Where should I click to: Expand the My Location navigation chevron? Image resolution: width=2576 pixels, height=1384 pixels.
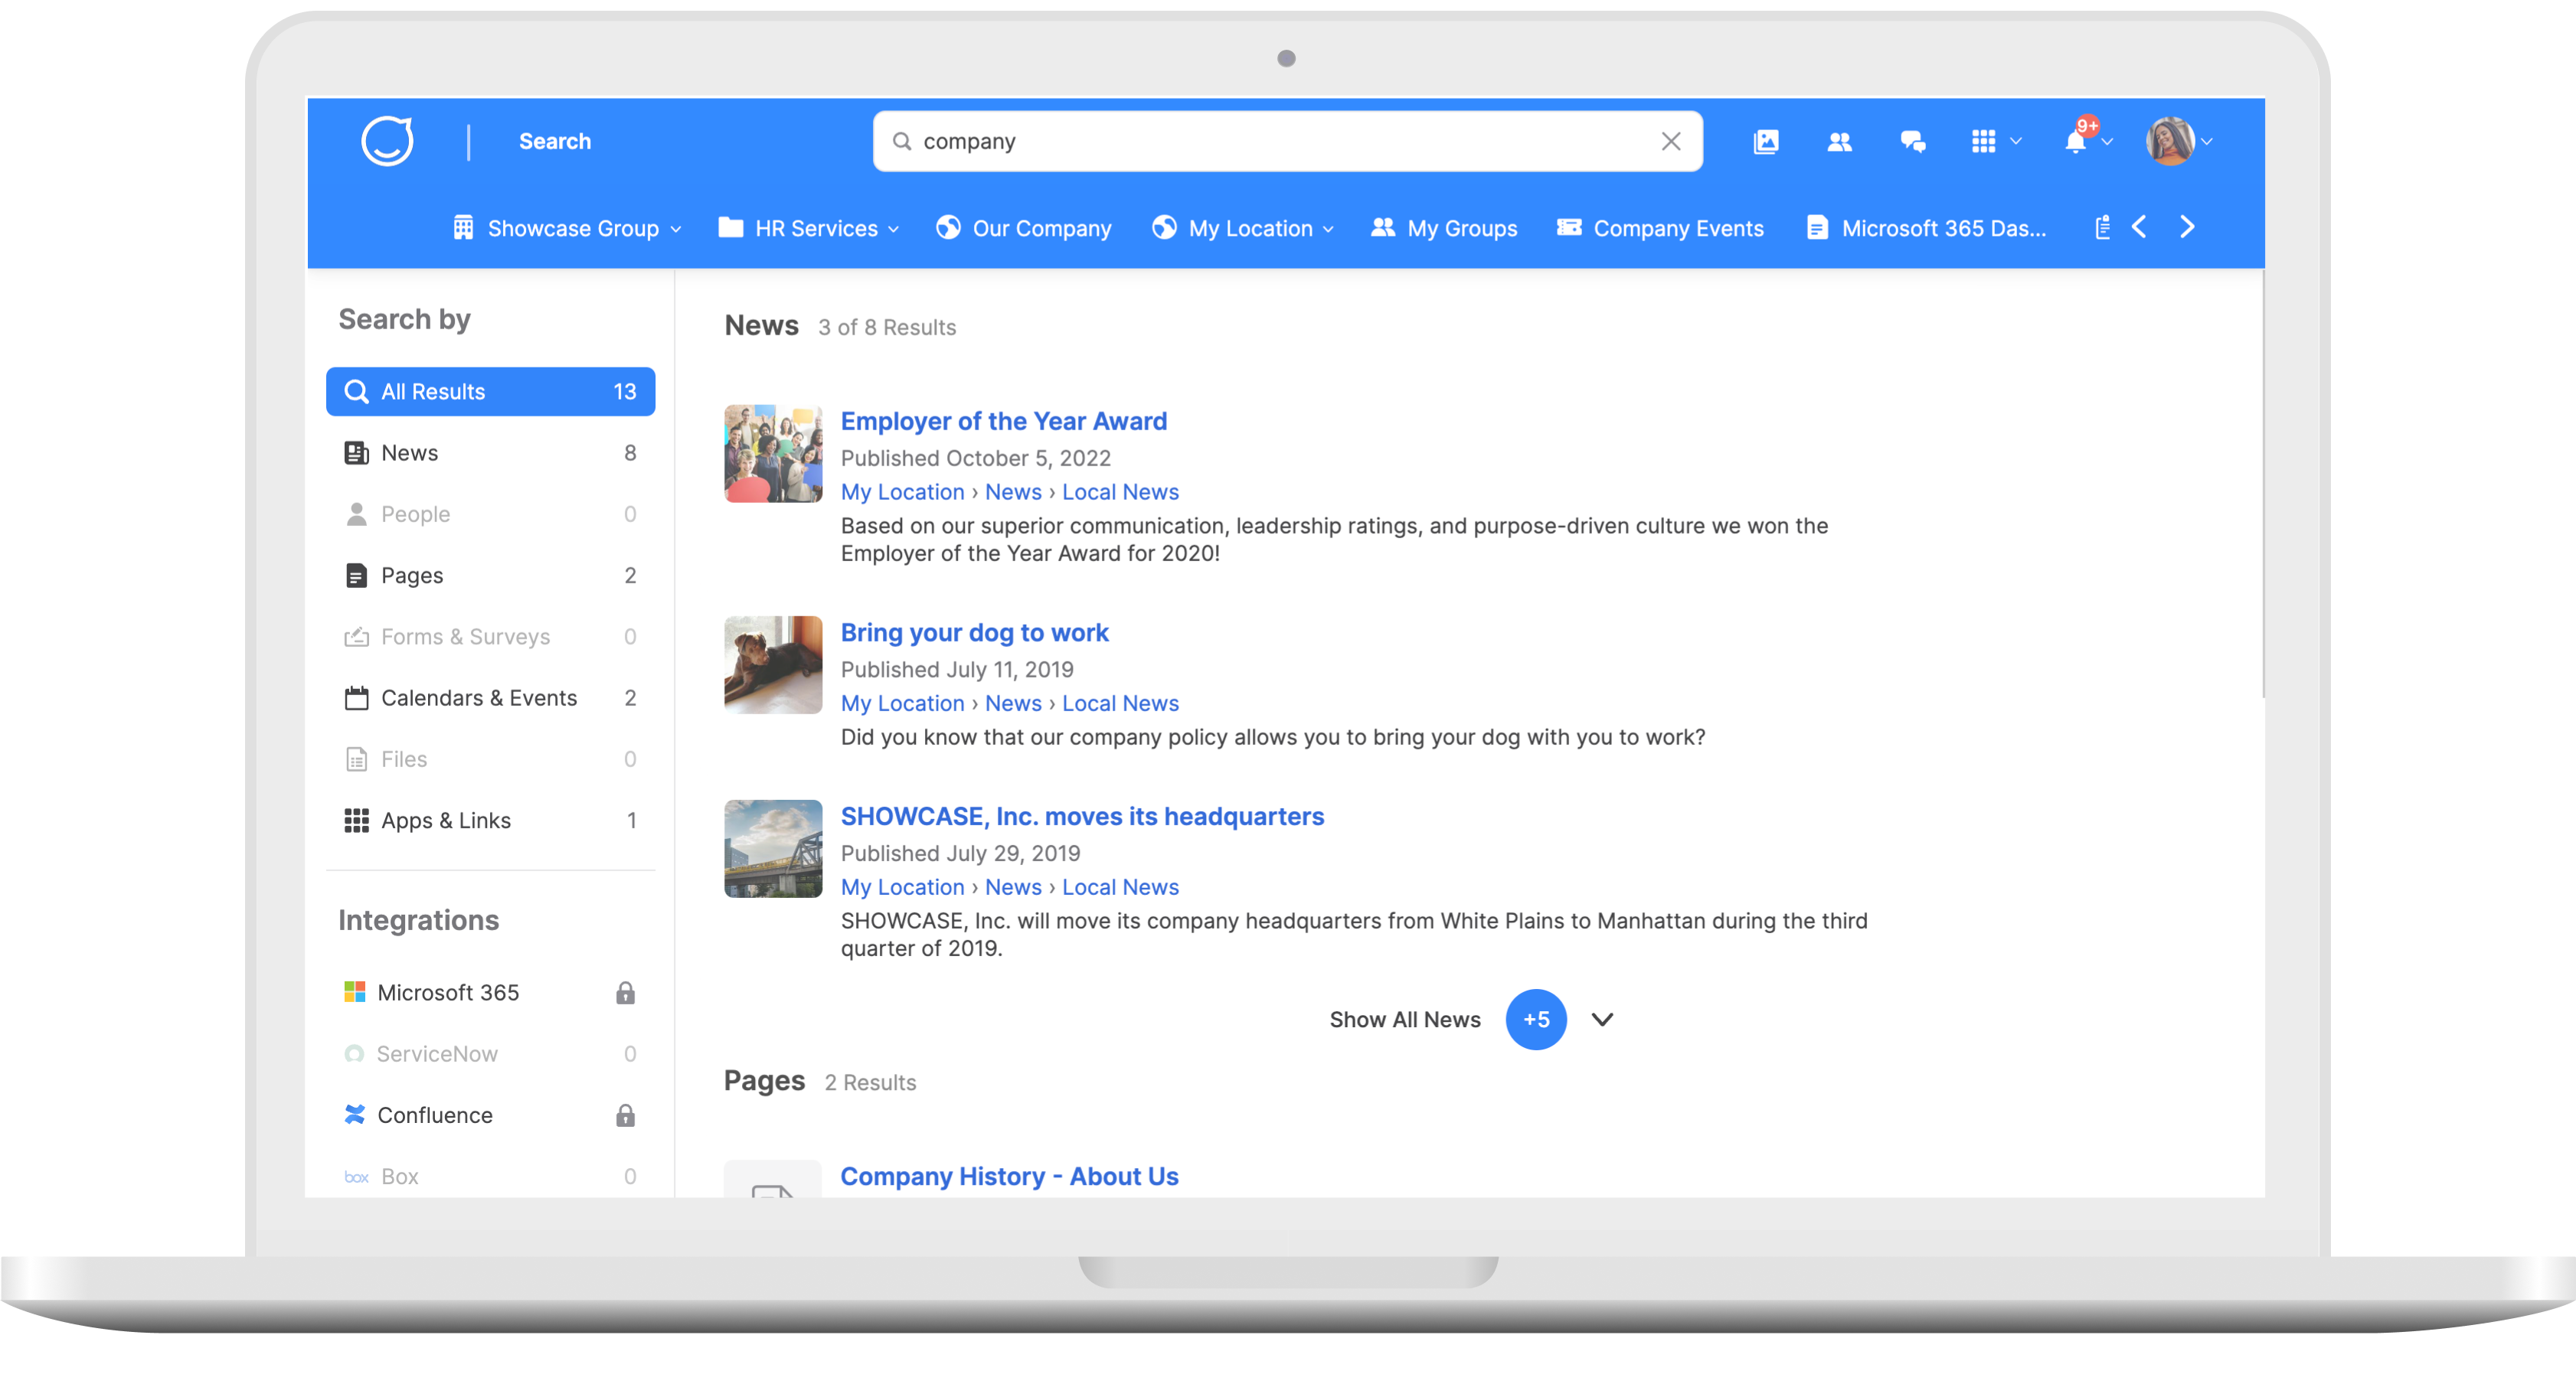(1328, 229)
